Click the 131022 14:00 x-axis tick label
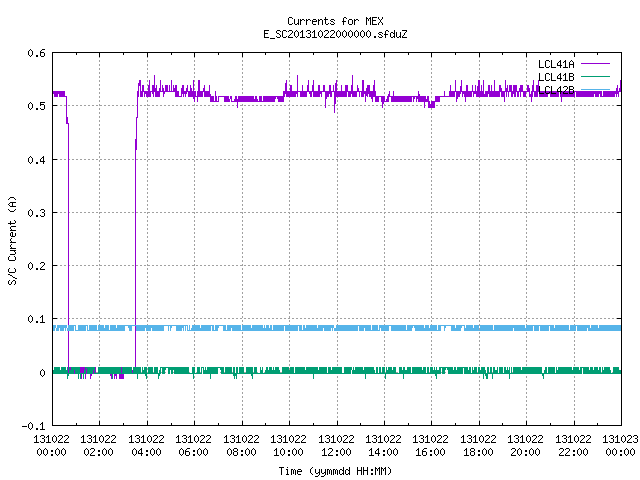This screenshot has height=480, width=640. click(383, 446)
